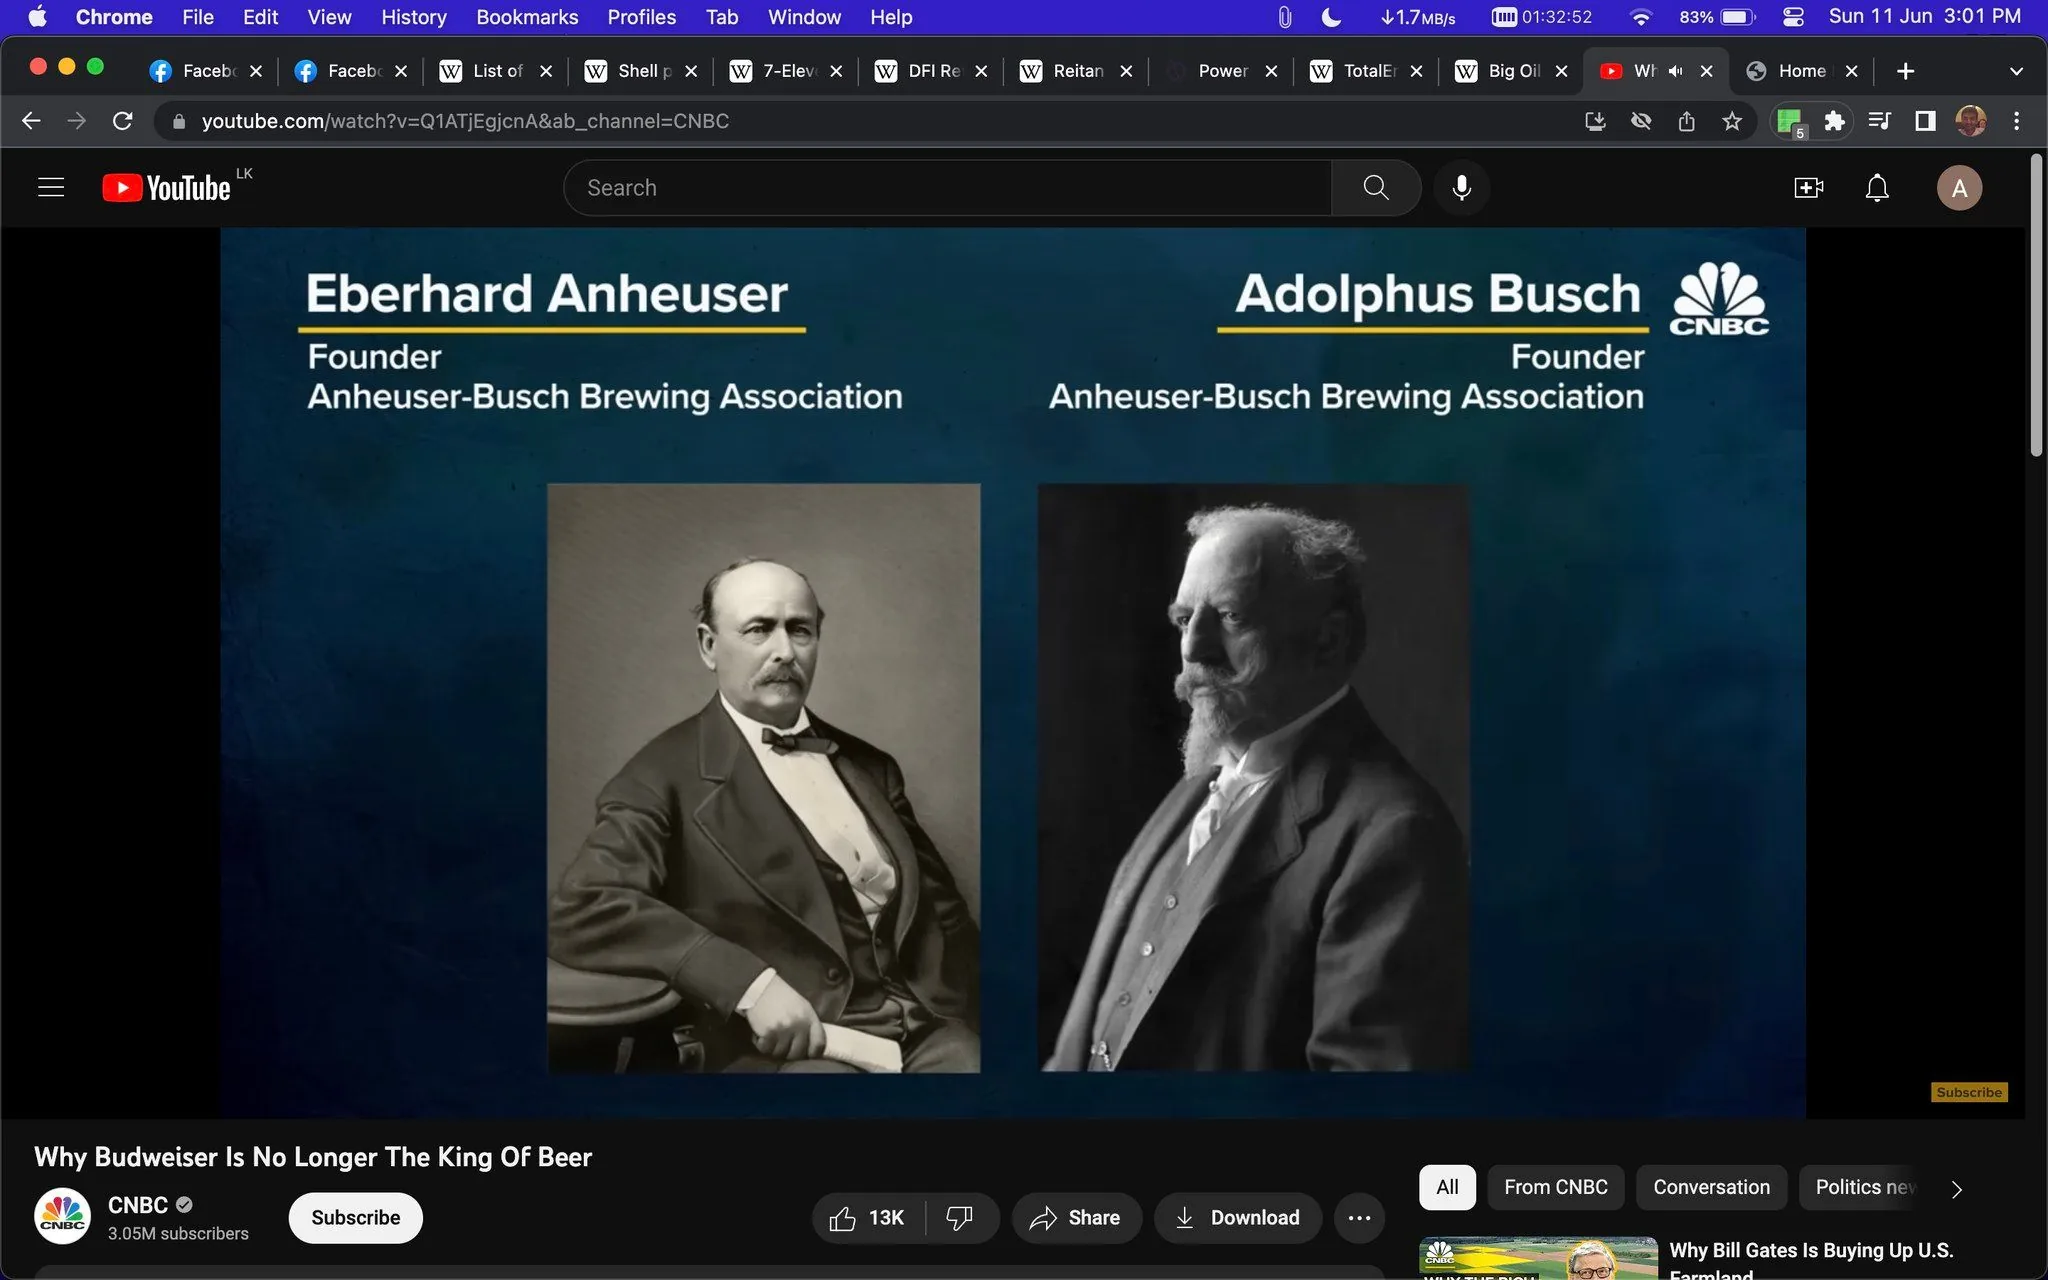Open the YouTube hamburger menu
The width and height of the screenshot is (2048, 1280).
click(x=50, y=186)
